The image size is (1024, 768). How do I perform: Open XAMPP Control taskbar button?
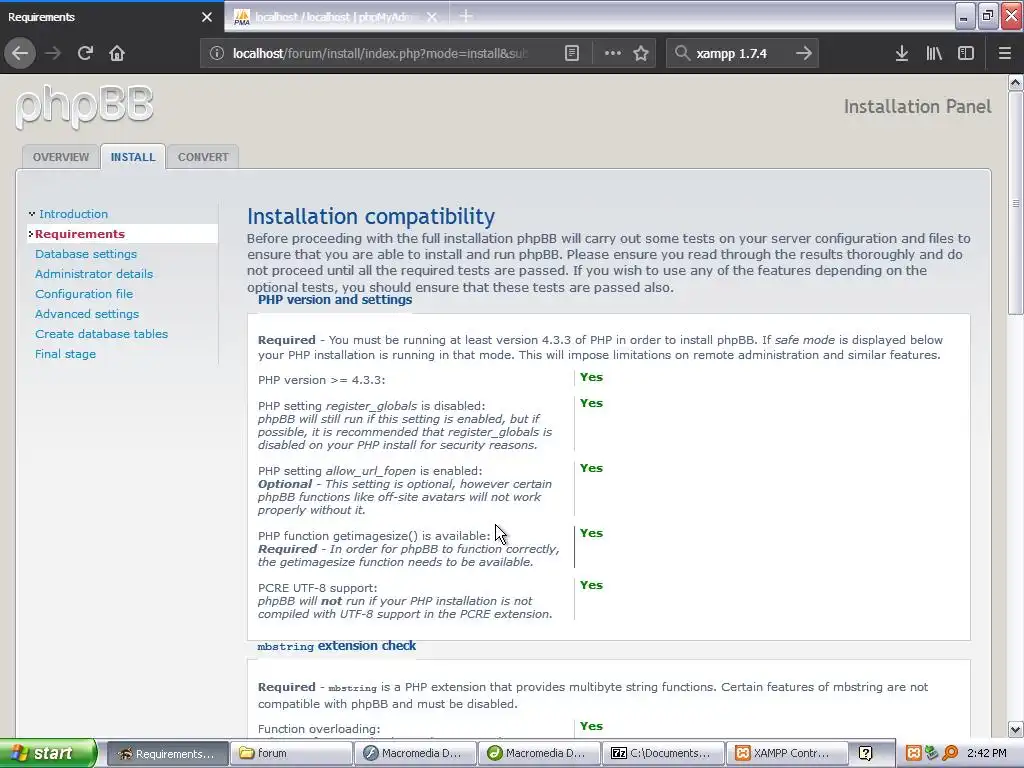pyautogui.click(x=788, y=754)
